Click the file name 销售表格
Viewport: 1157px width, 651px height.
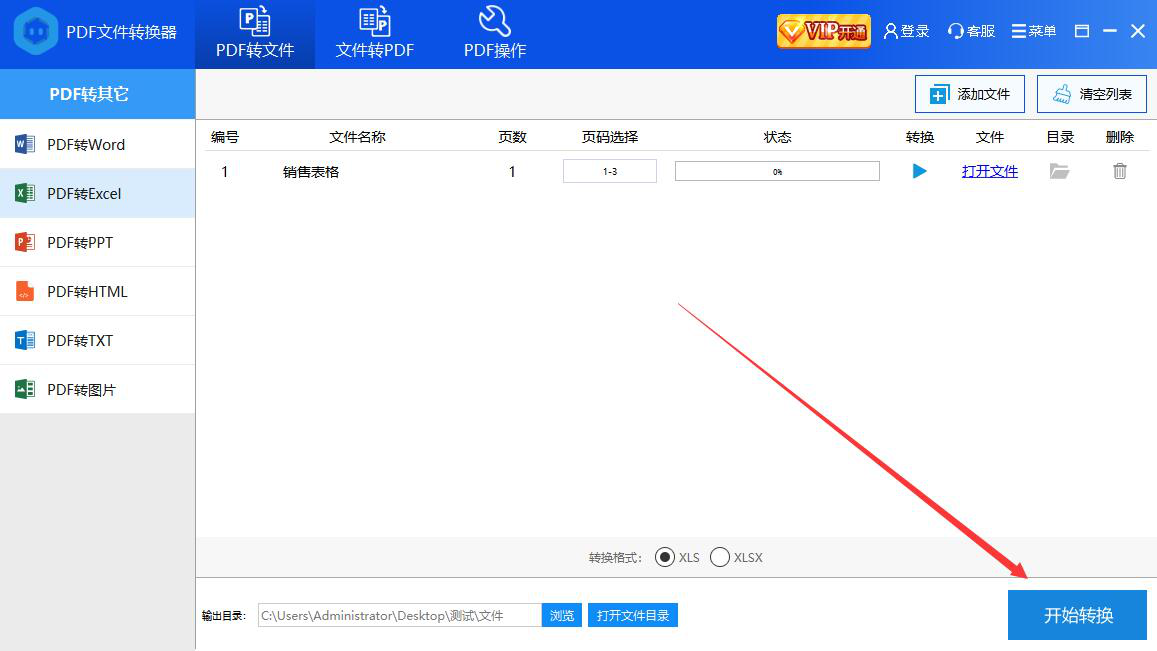tap(311, 172)
